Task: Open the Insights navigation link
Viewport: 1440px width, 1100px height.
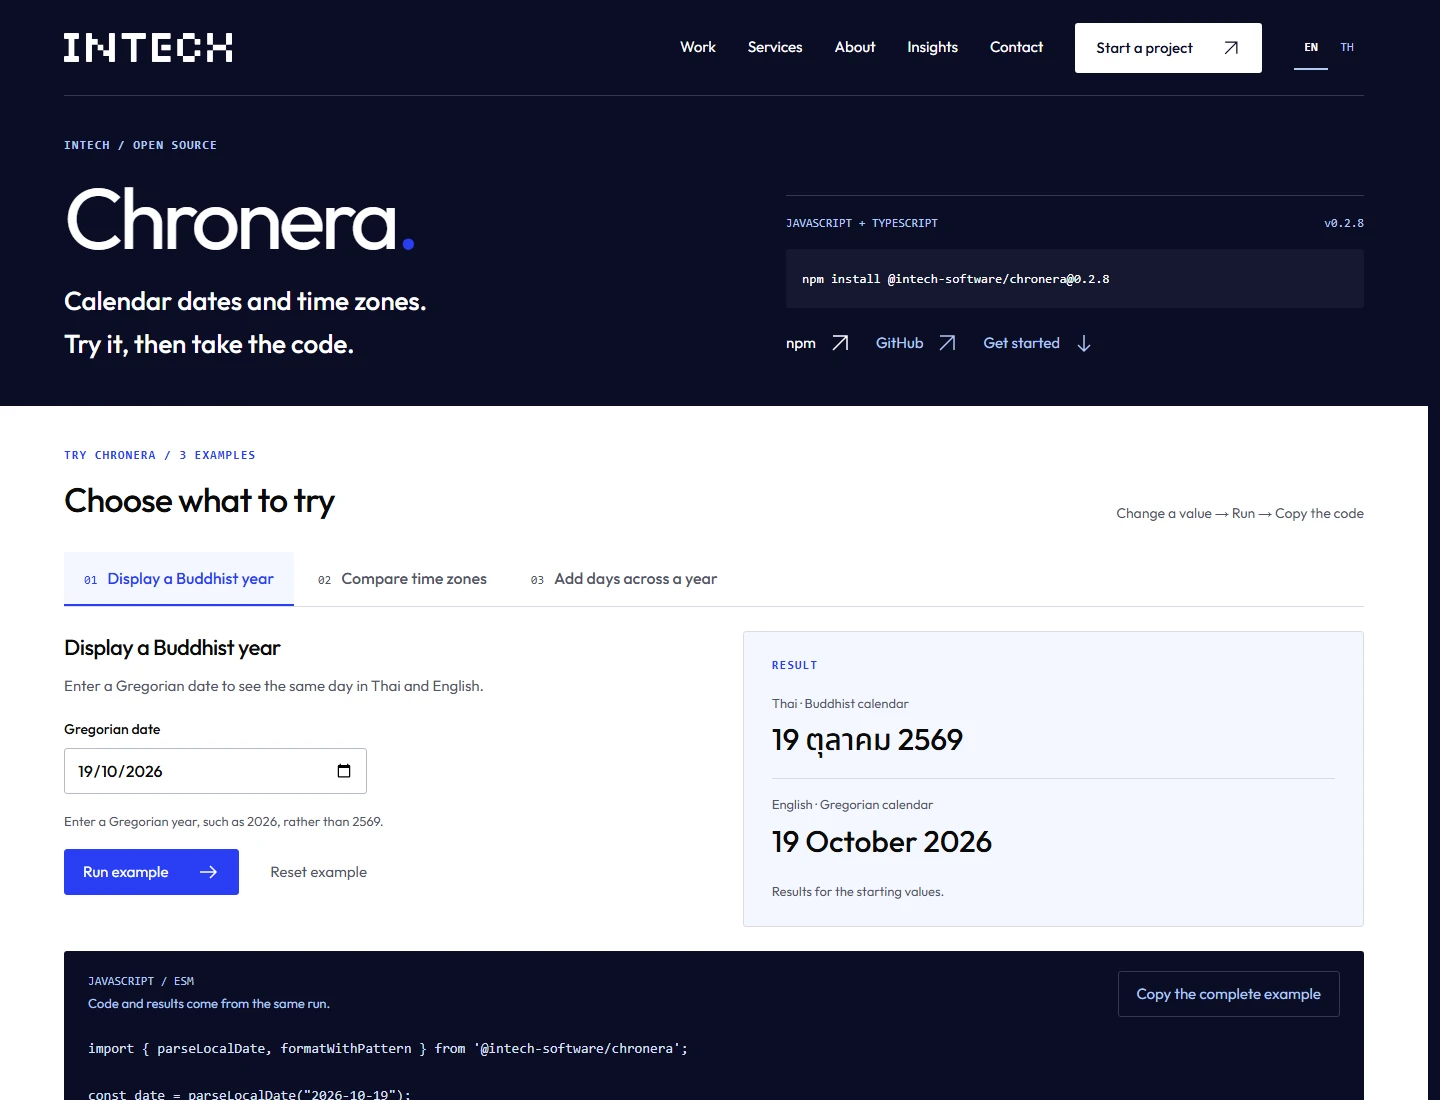Action: pyautogui.click(x=932, y=47)
